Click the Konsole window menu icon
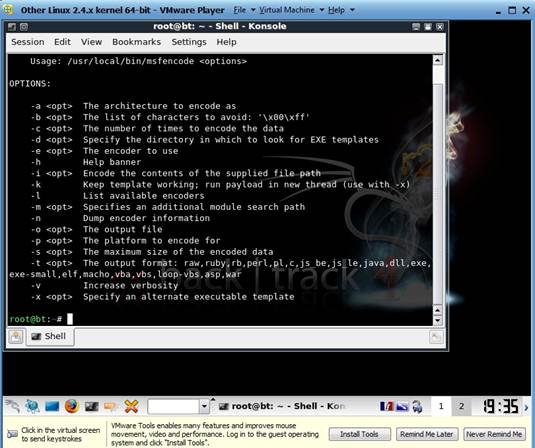Screen dimensions: 535x448 pyautogui.click(x=12, y=27)
